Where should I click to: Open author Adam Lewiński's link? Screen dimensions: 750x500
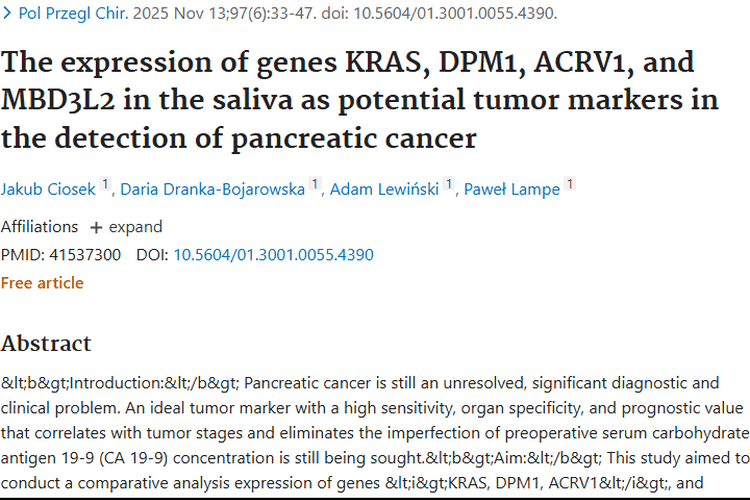(386, 189)
